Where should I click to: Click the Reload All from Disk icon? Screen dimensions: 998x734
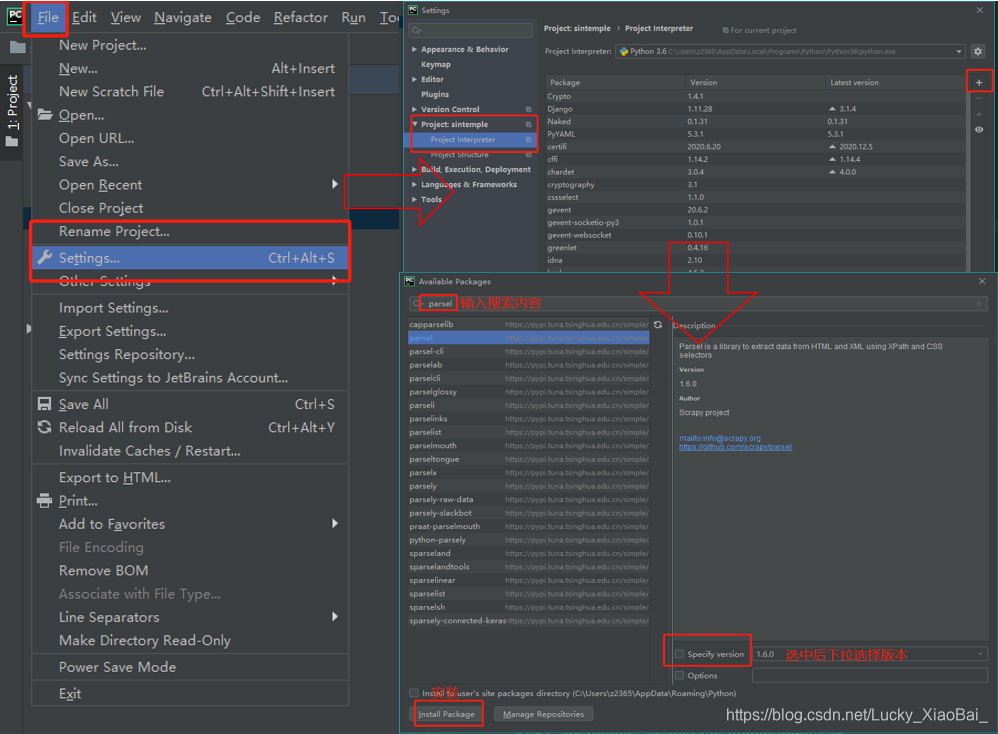click(x=45, y=427)
